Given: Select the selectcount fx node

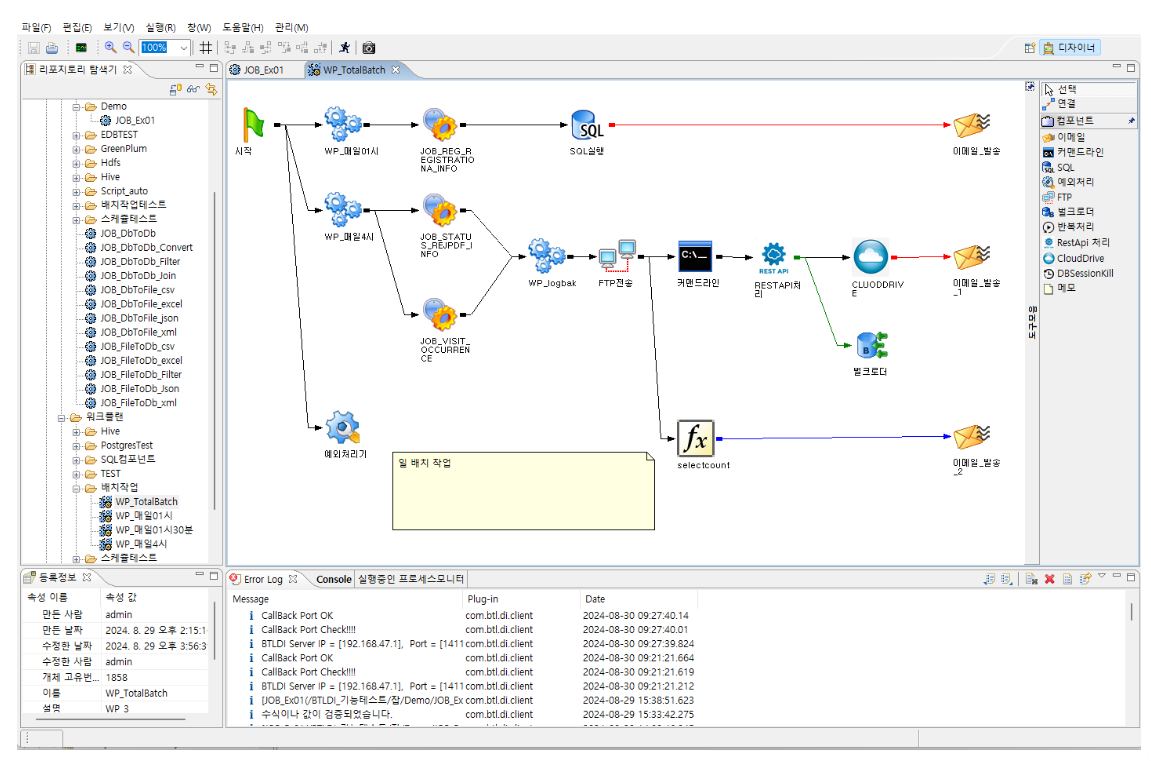Looking at the screenshot, I should pyautogui.click(x=695, y=438).
